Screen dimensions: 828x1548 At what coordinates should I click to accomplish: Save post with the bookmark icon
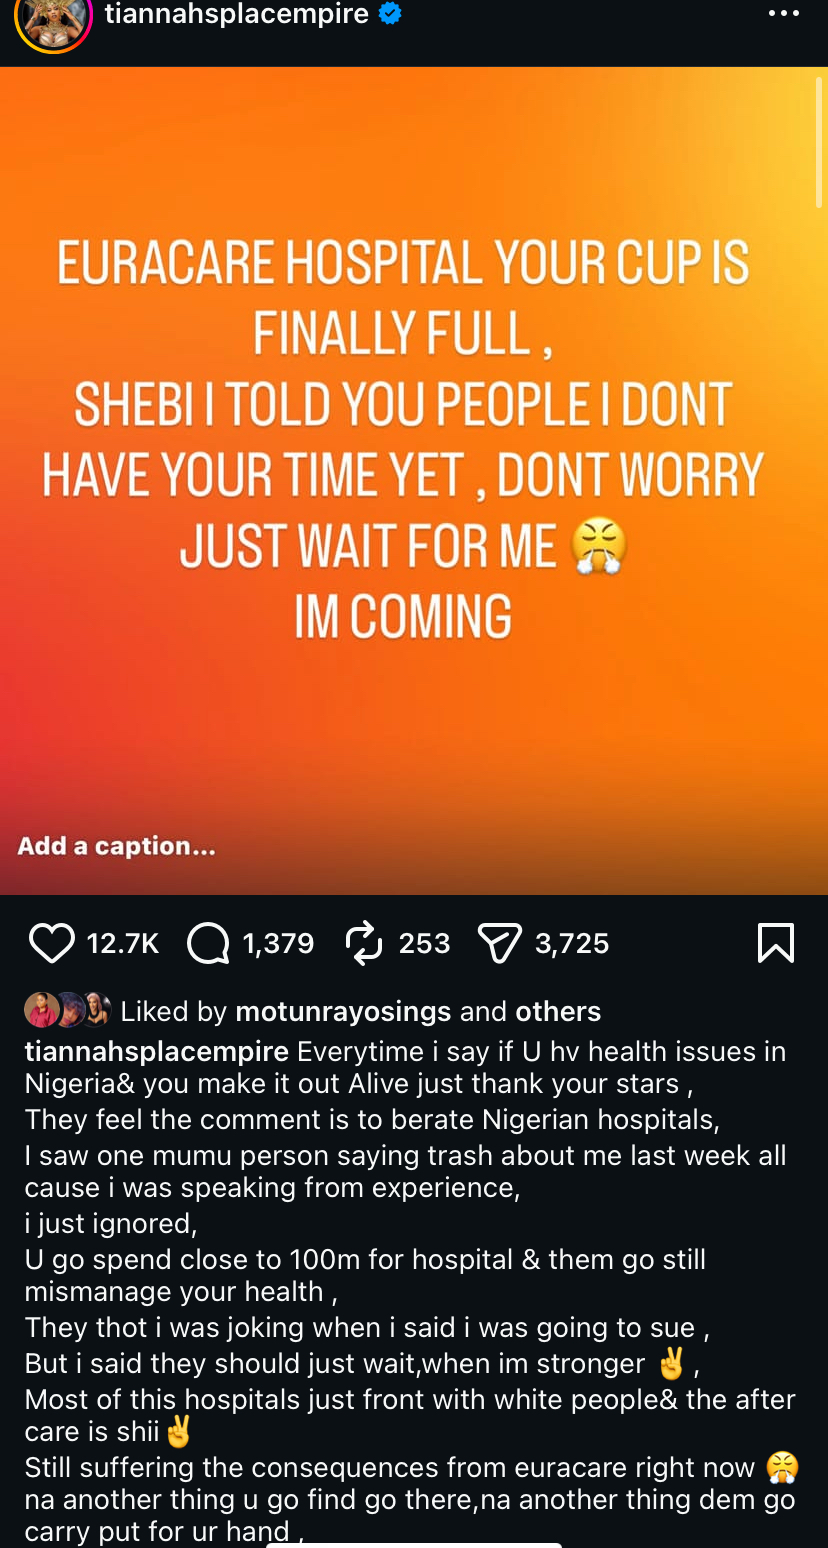(x=776, y=943)
